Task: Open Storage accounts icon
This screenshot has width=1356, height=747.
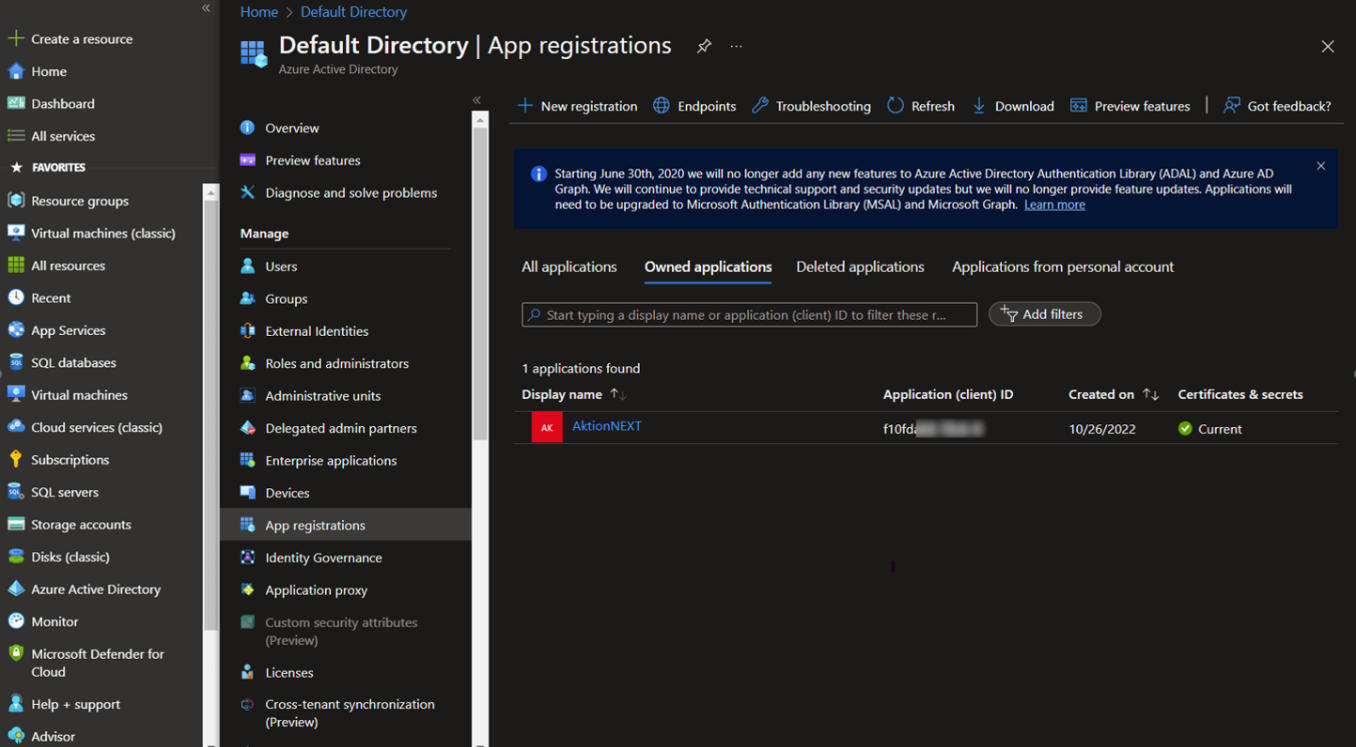Action: tap(16, 524)
